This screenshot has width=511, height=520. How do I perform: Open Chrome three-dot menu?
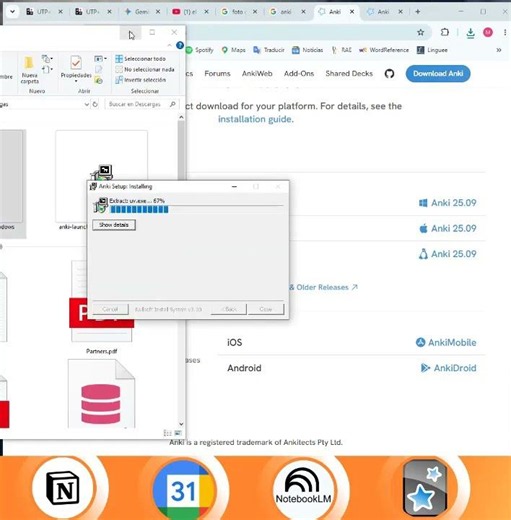pos(505,32)
